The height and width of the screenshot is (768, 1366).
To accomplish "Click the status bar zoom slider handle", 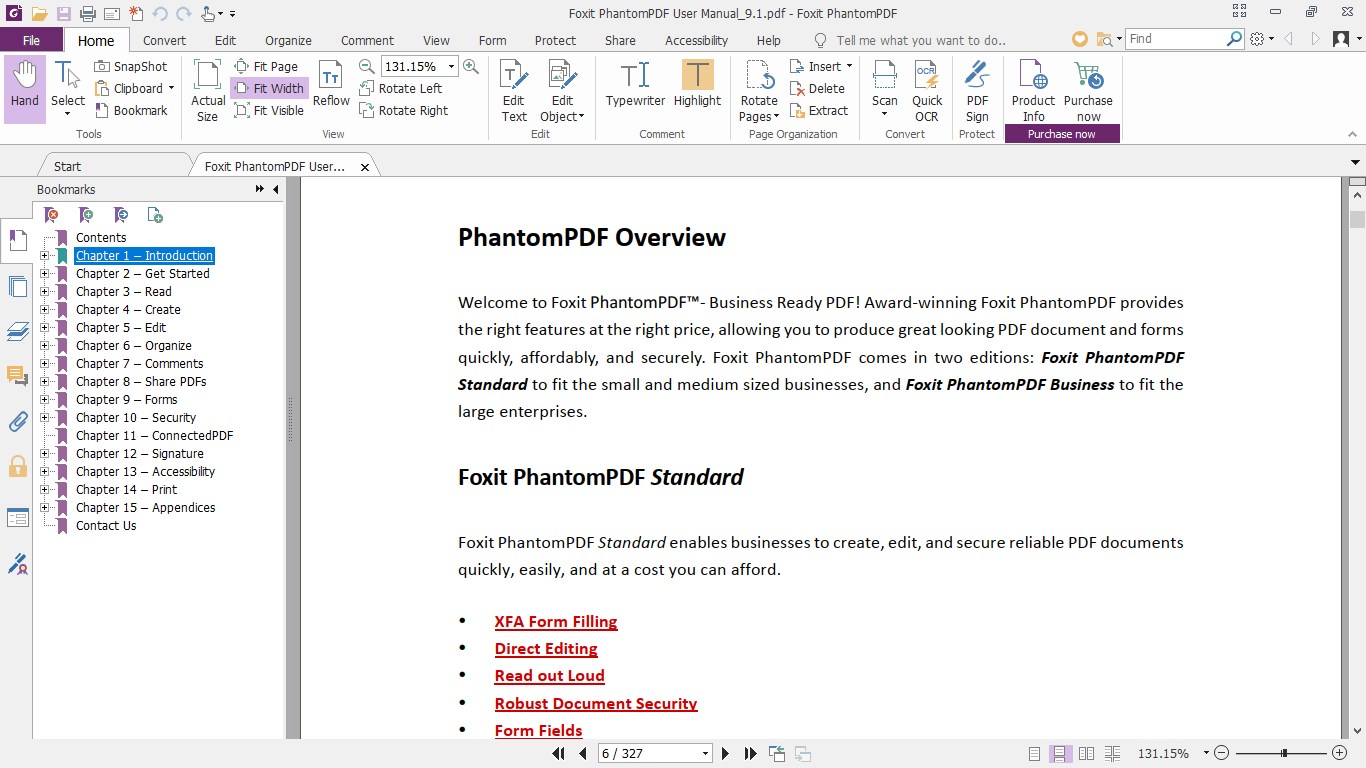I will pos(1283,753).
